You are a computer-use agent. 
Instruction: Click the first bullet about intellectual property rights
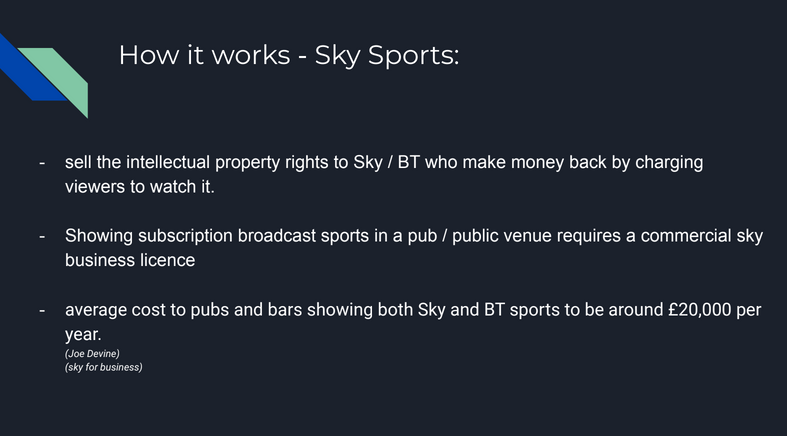pyautogui.click(x=384, y=174)
